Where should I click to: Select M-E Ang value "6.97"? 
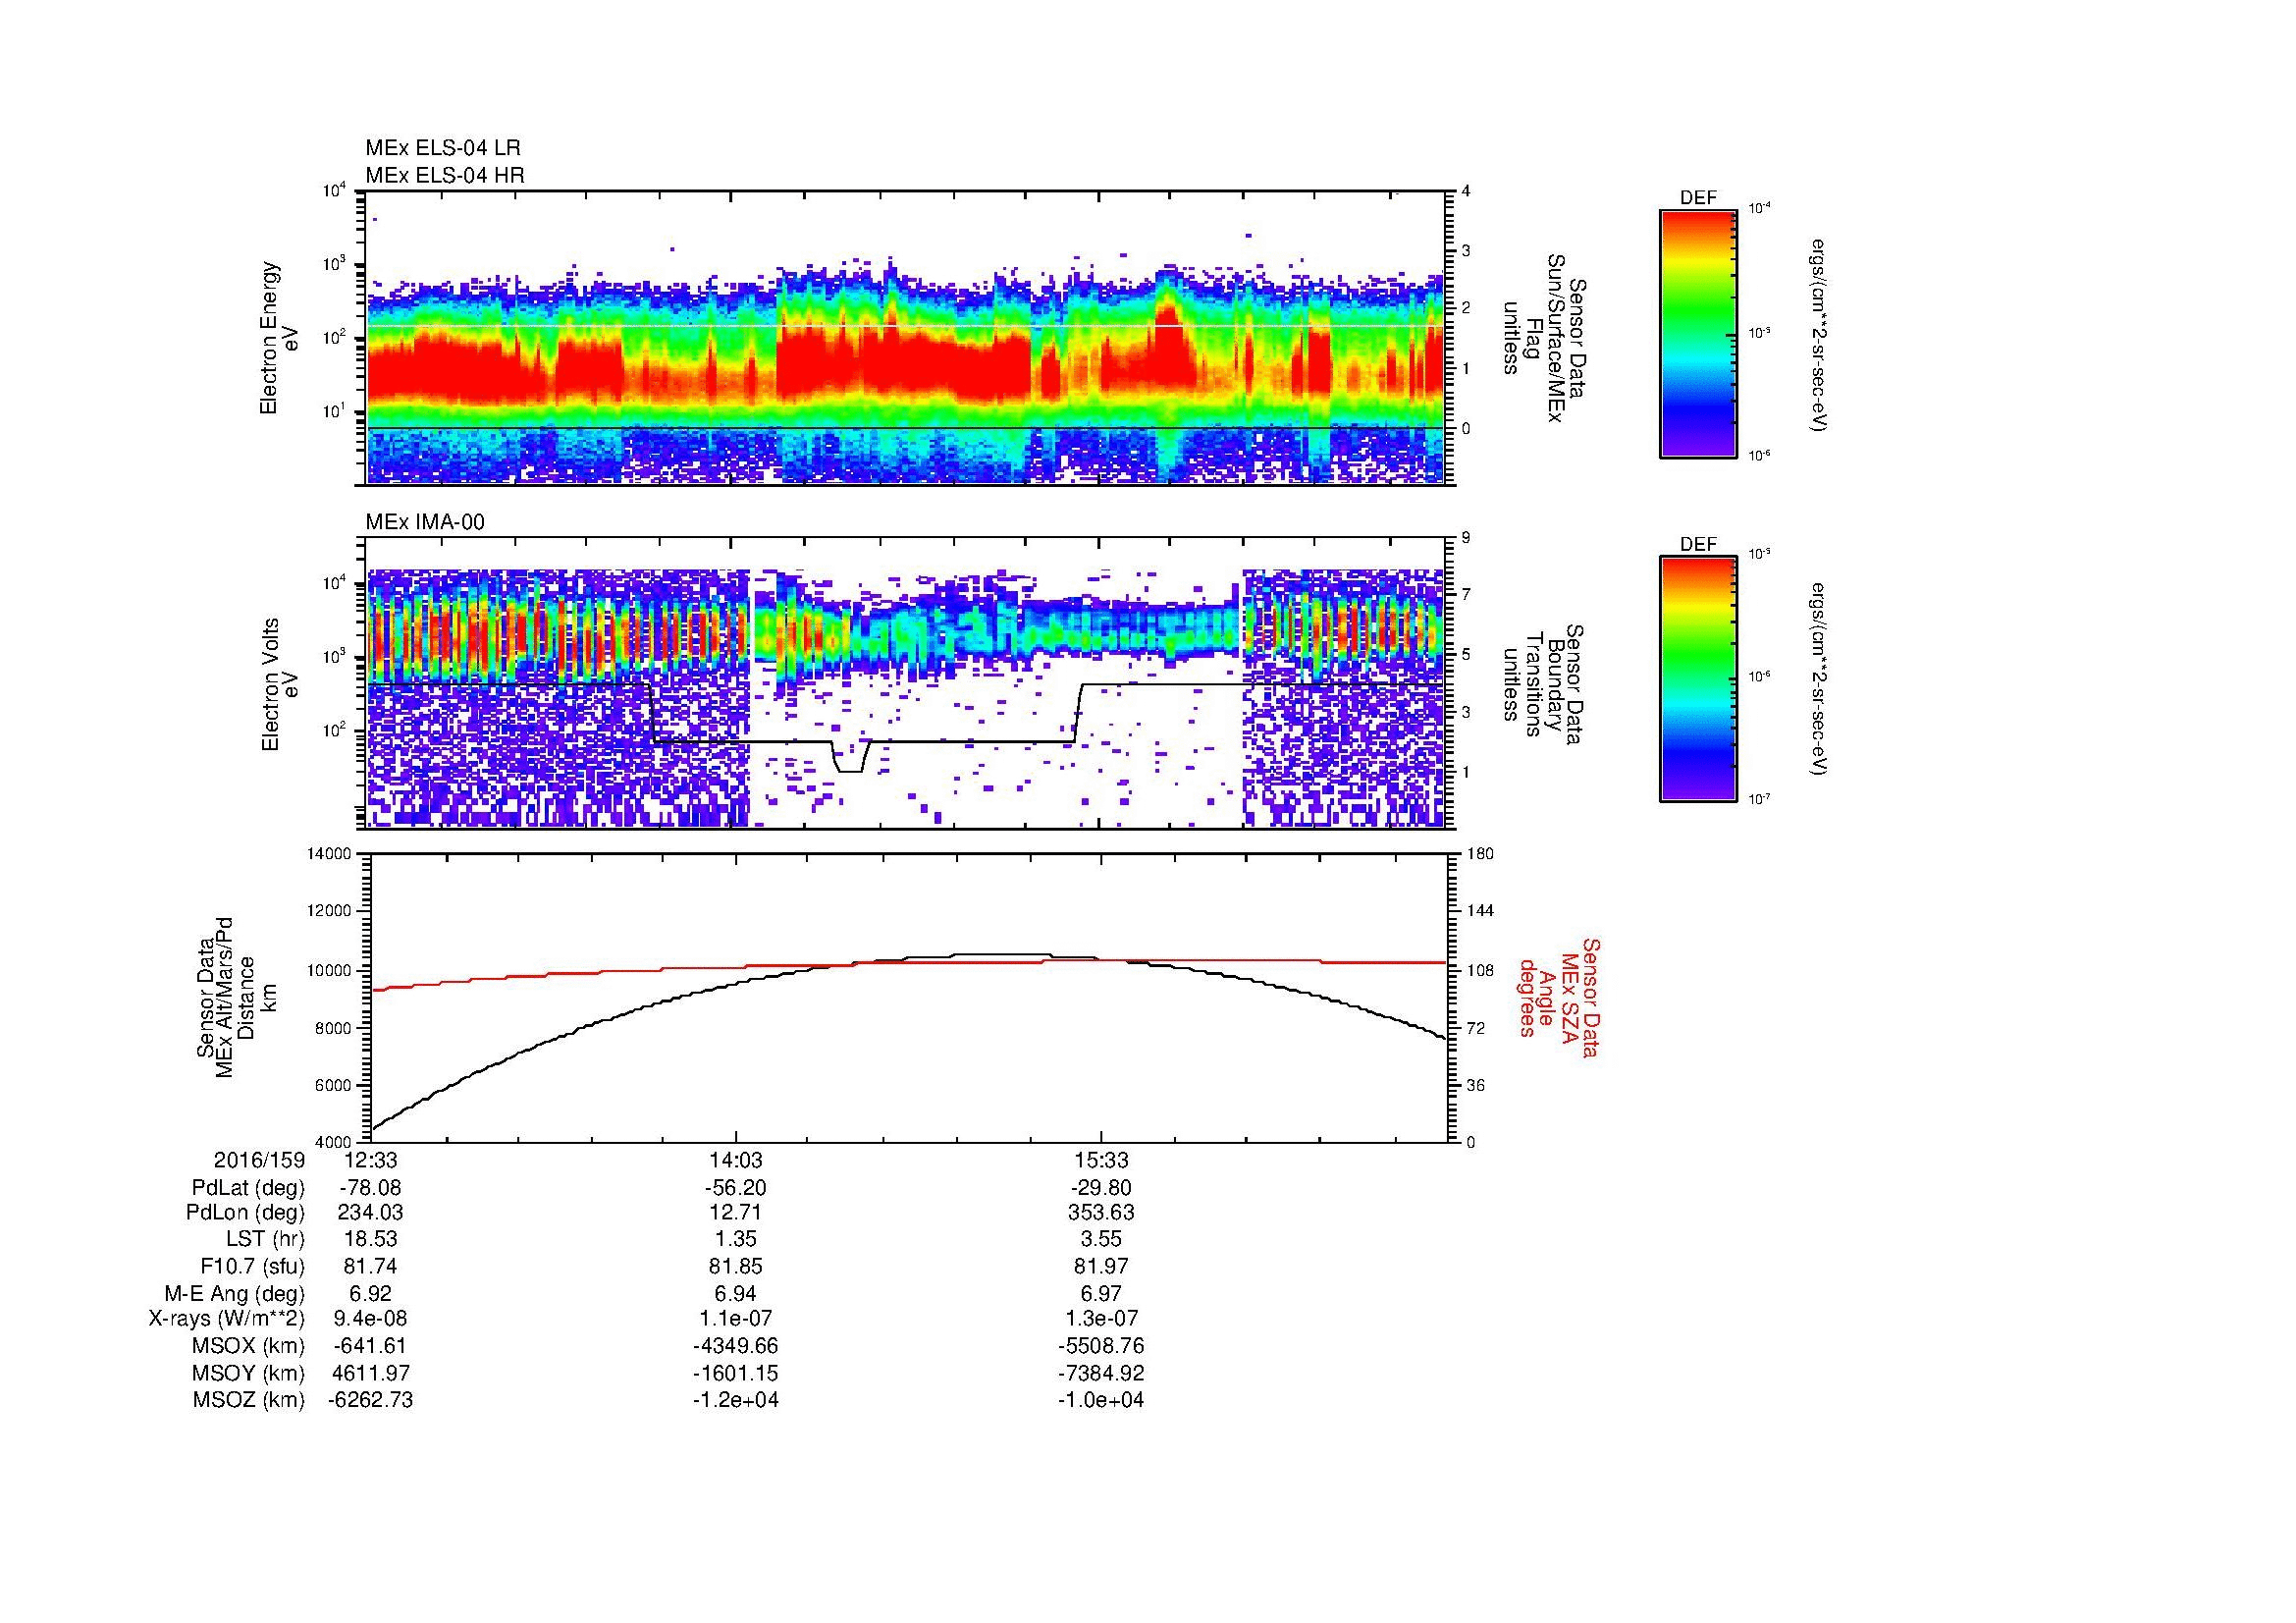tap(1100, 1293)
